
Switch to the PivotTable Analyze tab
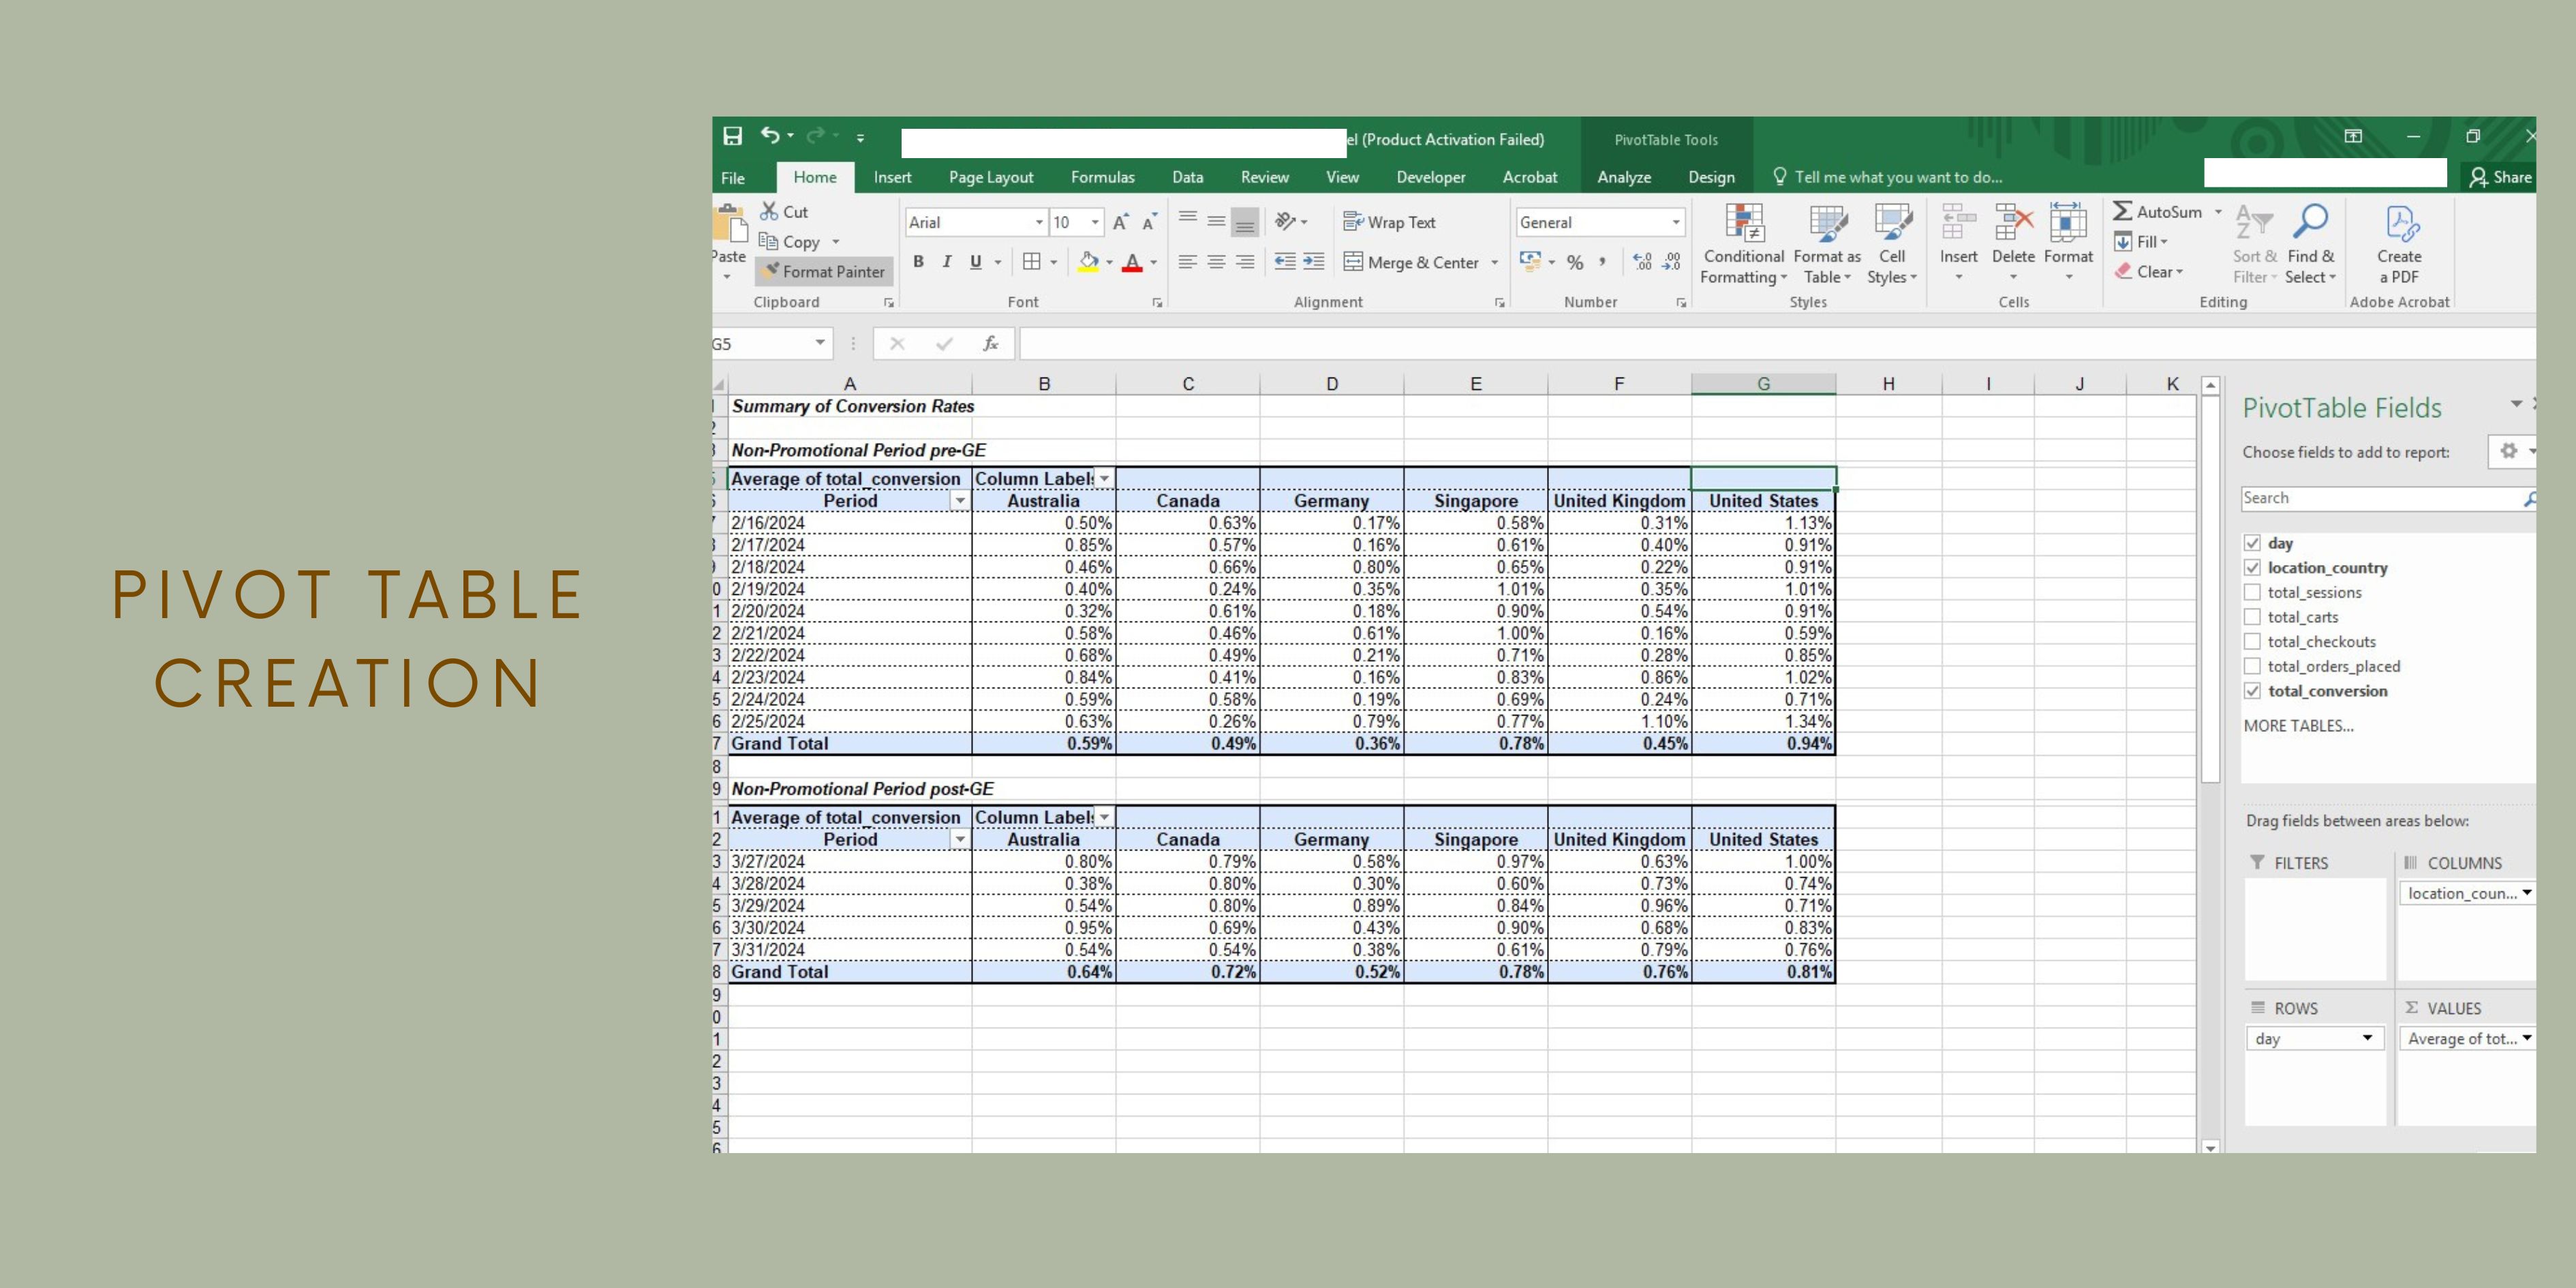tap(1624, 177)
